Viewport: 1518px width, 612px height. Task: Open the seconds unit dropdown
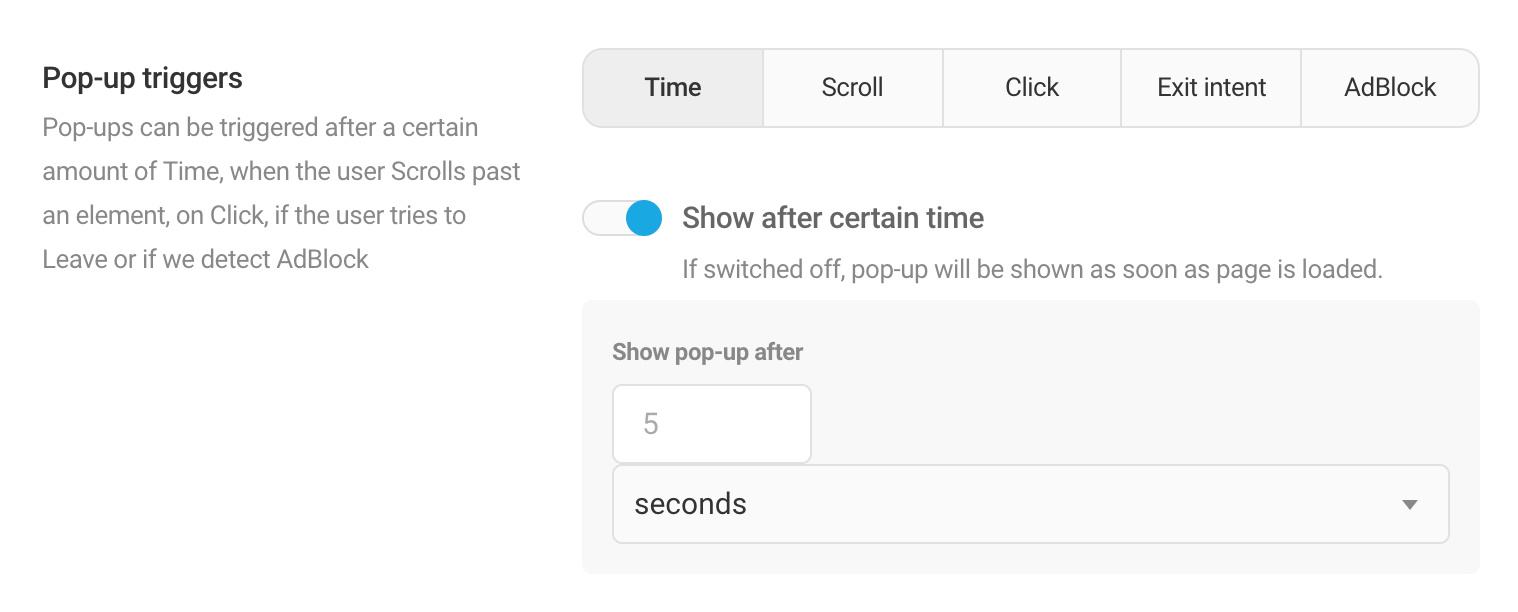[1030, 504]
